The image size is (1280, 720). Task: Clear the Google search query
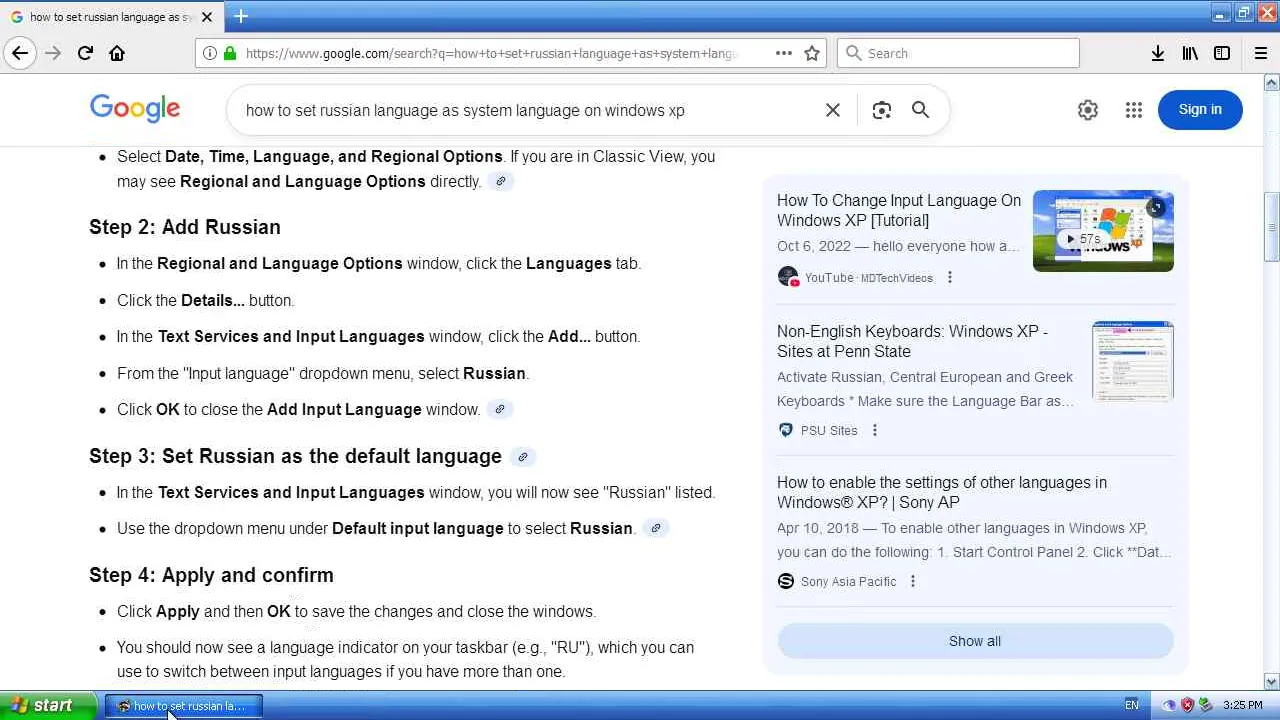click(x=833, y=110)
